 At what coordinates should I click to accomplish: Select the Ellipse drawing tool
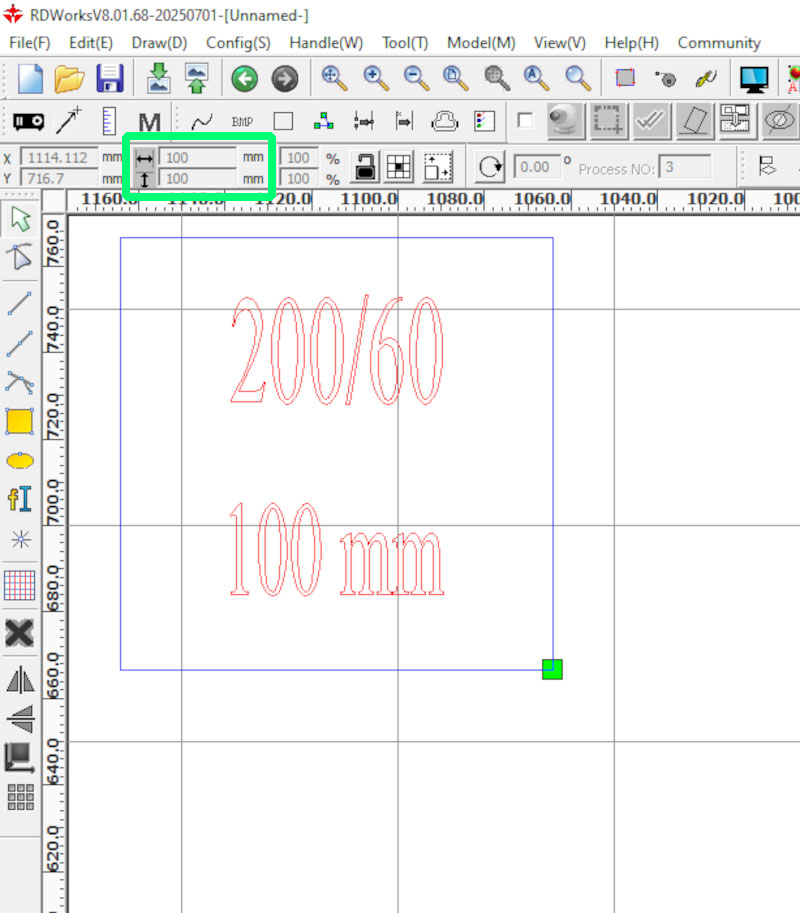(x=21, y=460)
